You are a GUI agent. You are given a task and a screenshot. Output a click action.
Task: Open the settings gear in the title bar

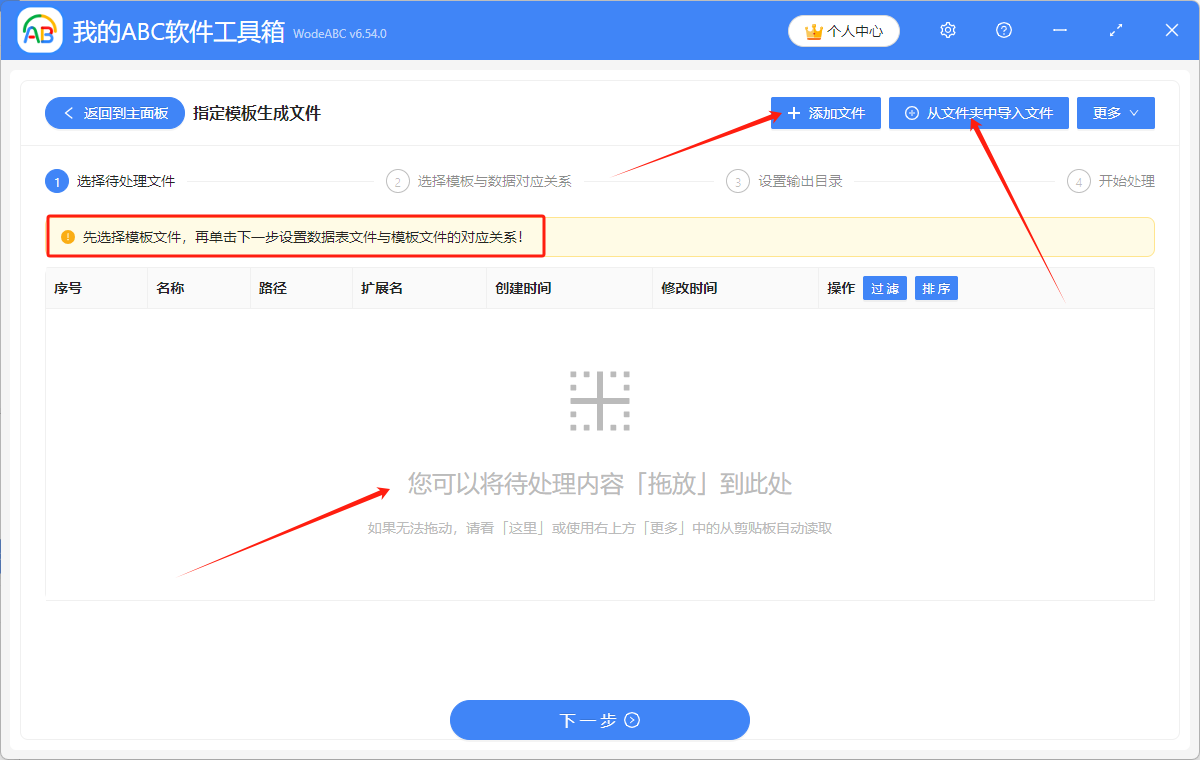947,30
